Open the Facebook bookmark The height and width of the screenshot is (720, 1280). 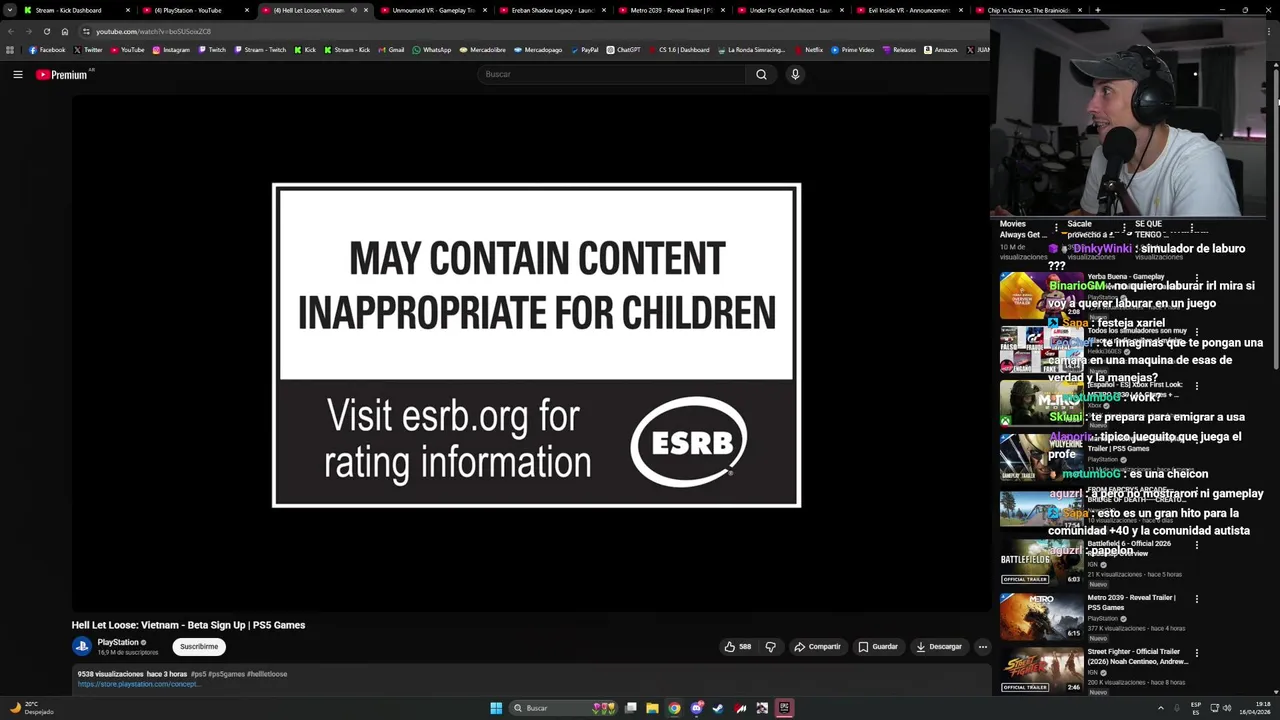(x=47, y=50)
